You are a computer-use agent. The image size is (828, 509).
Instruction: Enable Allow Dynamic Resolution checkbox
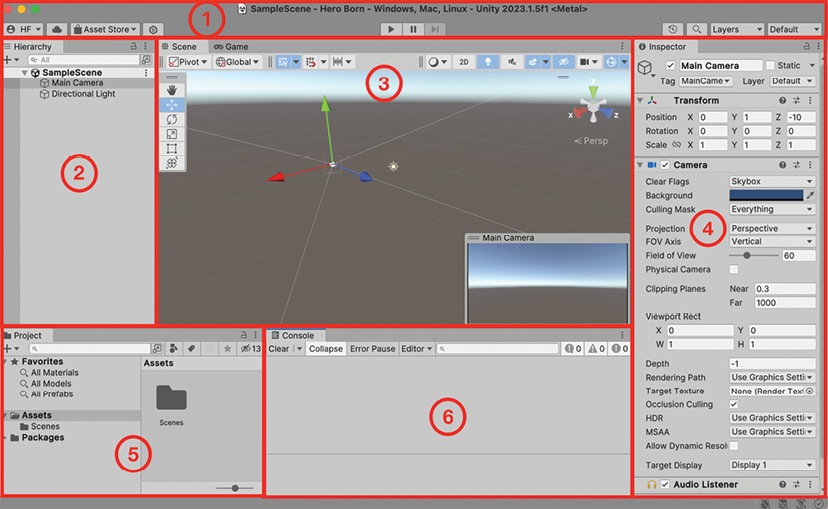tap(734, 446)
